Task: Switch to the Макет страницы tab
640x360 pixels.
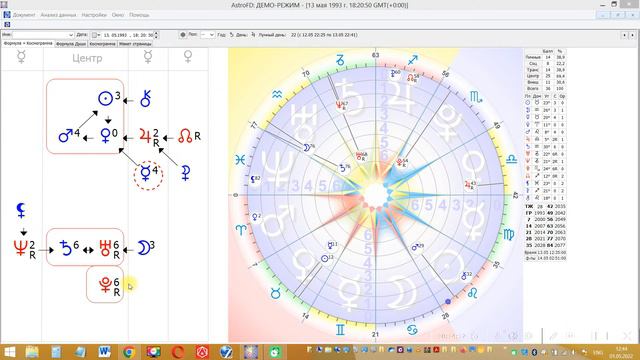Action: (136, 44)
